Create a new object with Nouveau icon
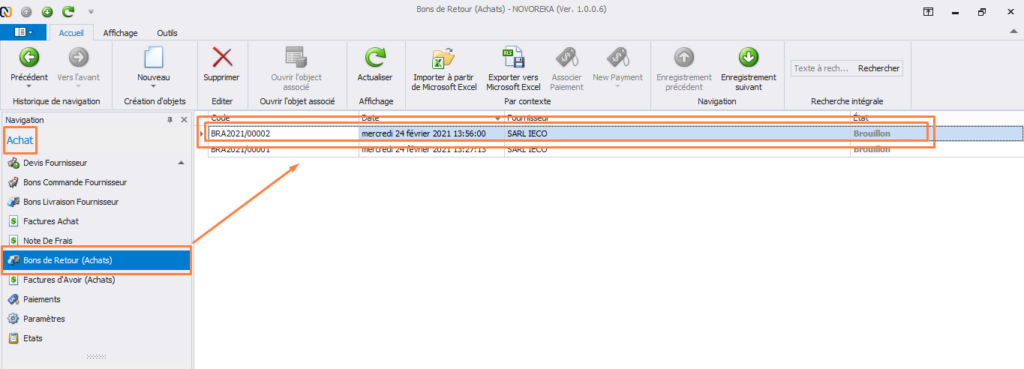The image size is (1024, 369). click(x=153, y=57)
